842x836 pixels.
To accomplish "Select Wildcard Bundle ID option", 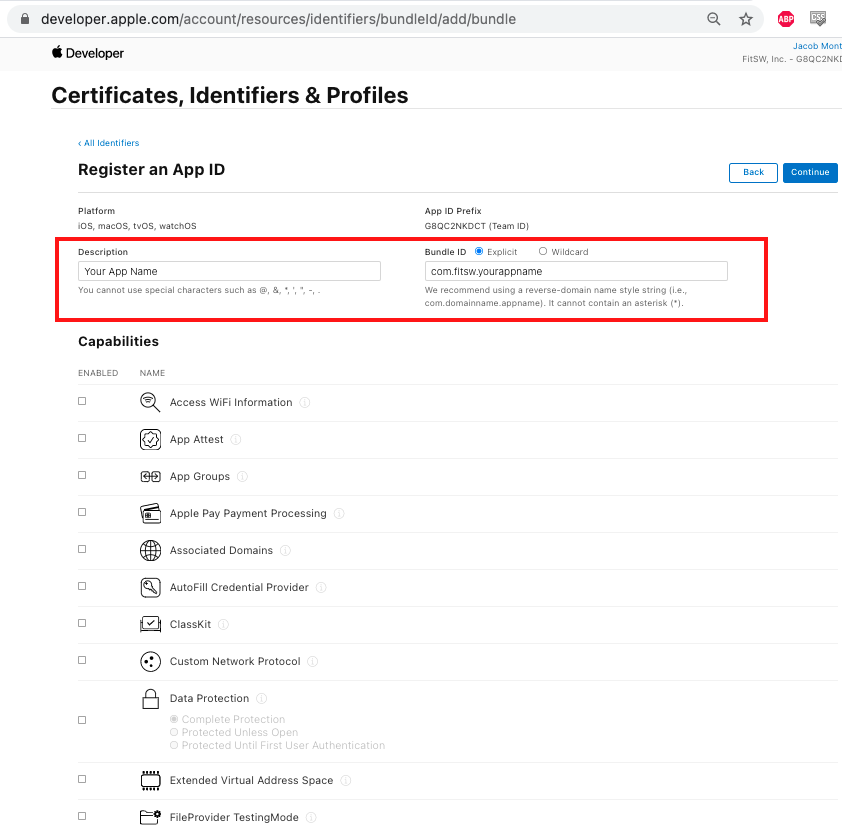I will pyautogui.click(x=543, y=251).
